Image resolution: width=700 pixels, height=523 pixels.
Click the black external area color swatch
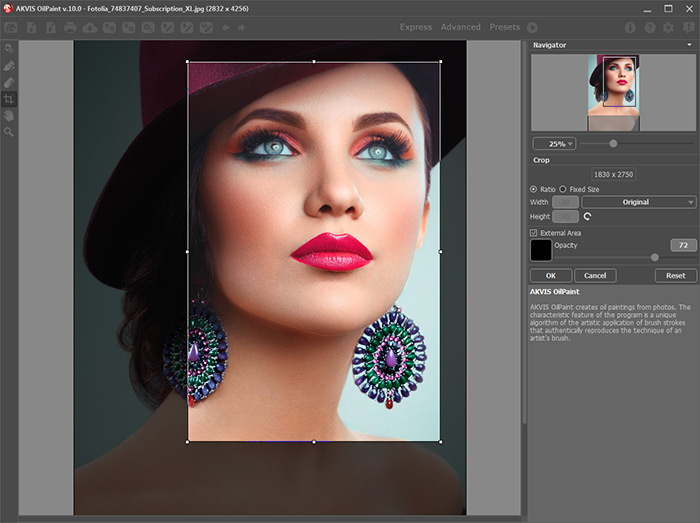click(540, 250)
